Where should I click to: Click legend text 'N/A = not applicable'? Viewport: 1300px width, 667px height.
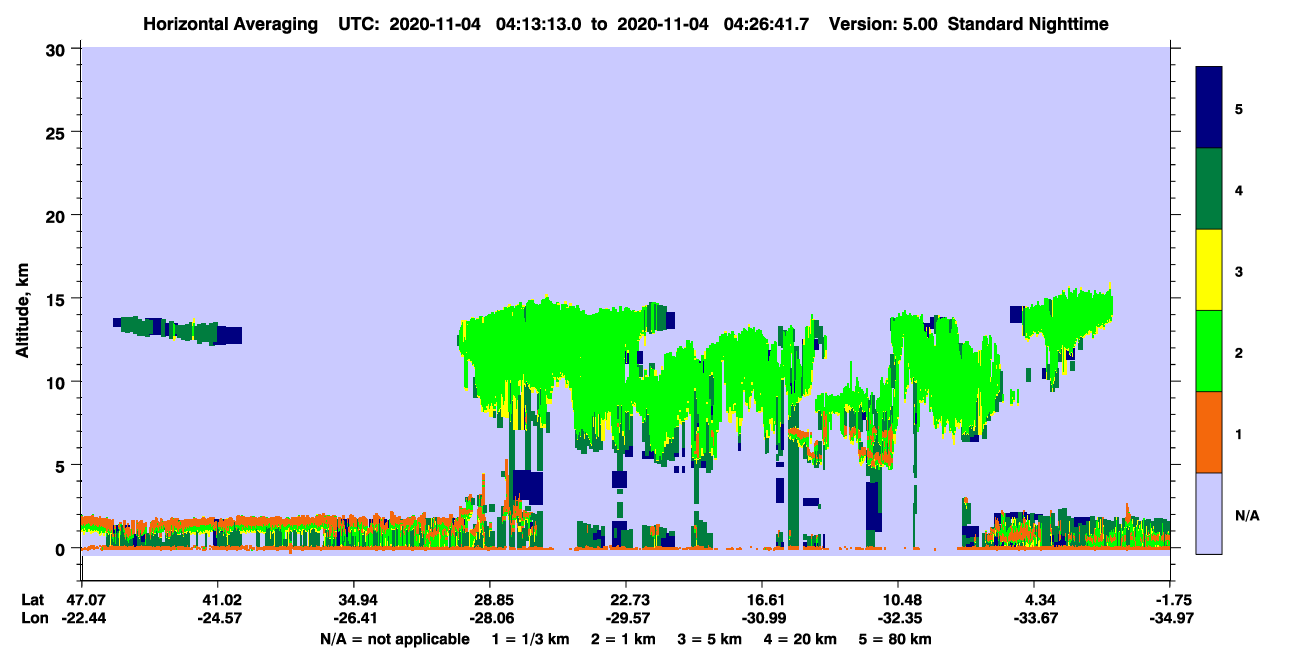(395, 639)
